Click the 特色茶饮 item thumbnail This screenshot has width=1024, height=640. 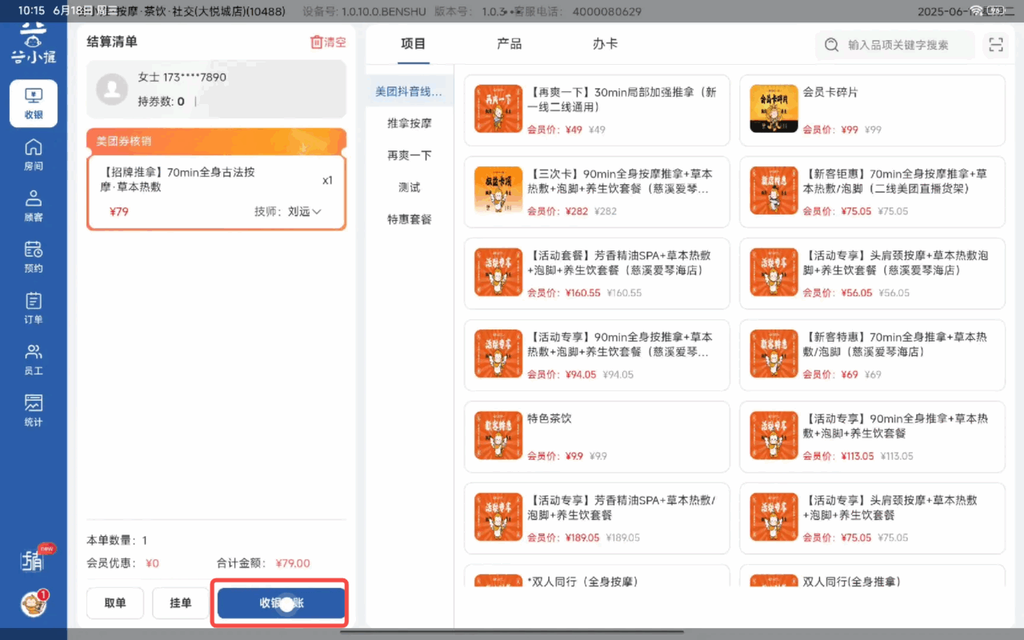point(498,435)
